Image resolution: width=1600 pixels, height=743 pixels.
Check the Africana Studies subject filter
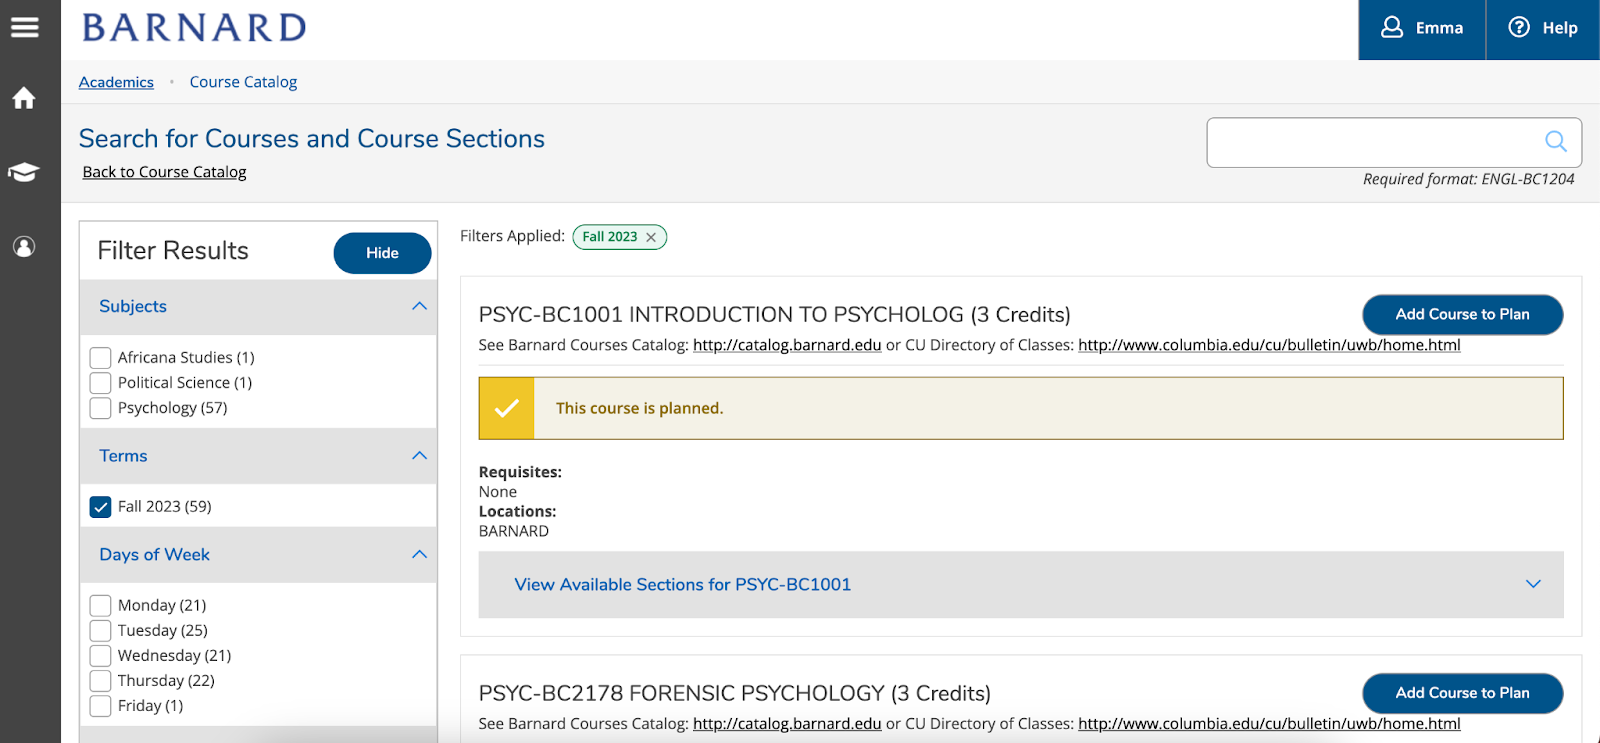click(101, 358)
